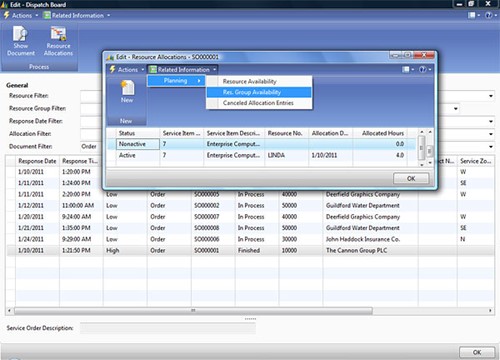Open Resource Allocations from the ribbon
Screen dimensions: 500x360
click(58, 41)
